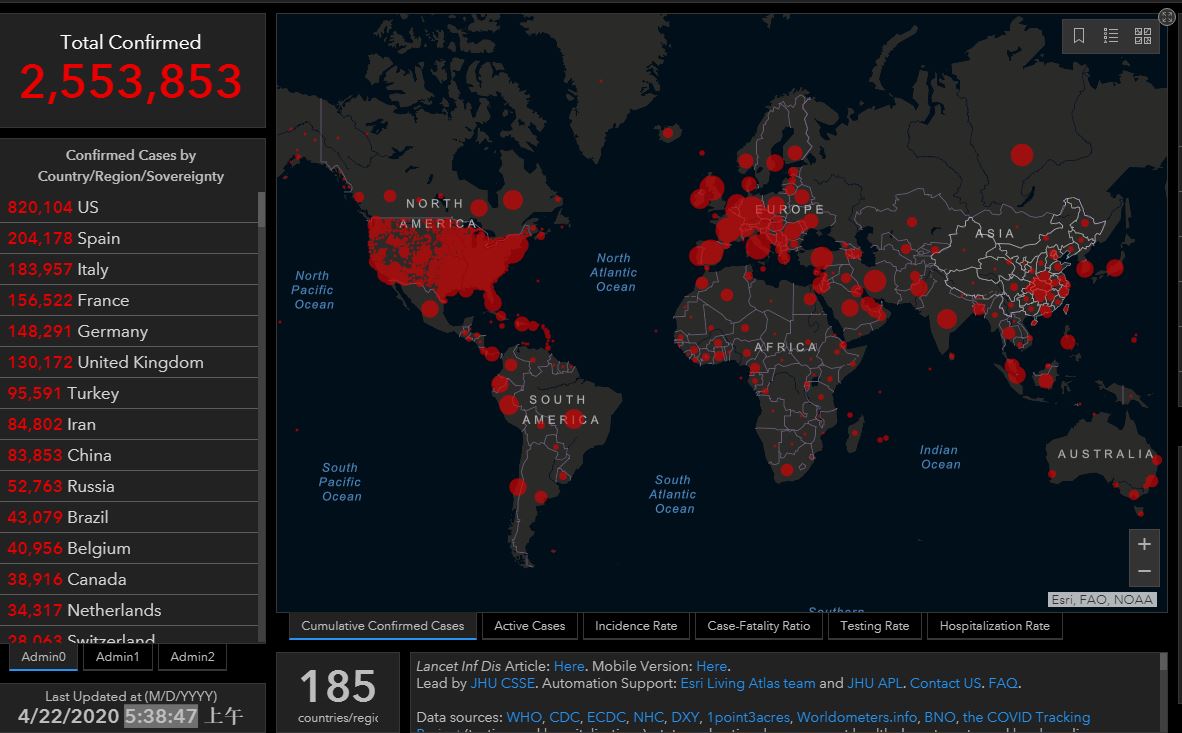Select the Turkey row with 95,591 cases
This screenshot has height=733, width=1182.
tap(129, 393)
